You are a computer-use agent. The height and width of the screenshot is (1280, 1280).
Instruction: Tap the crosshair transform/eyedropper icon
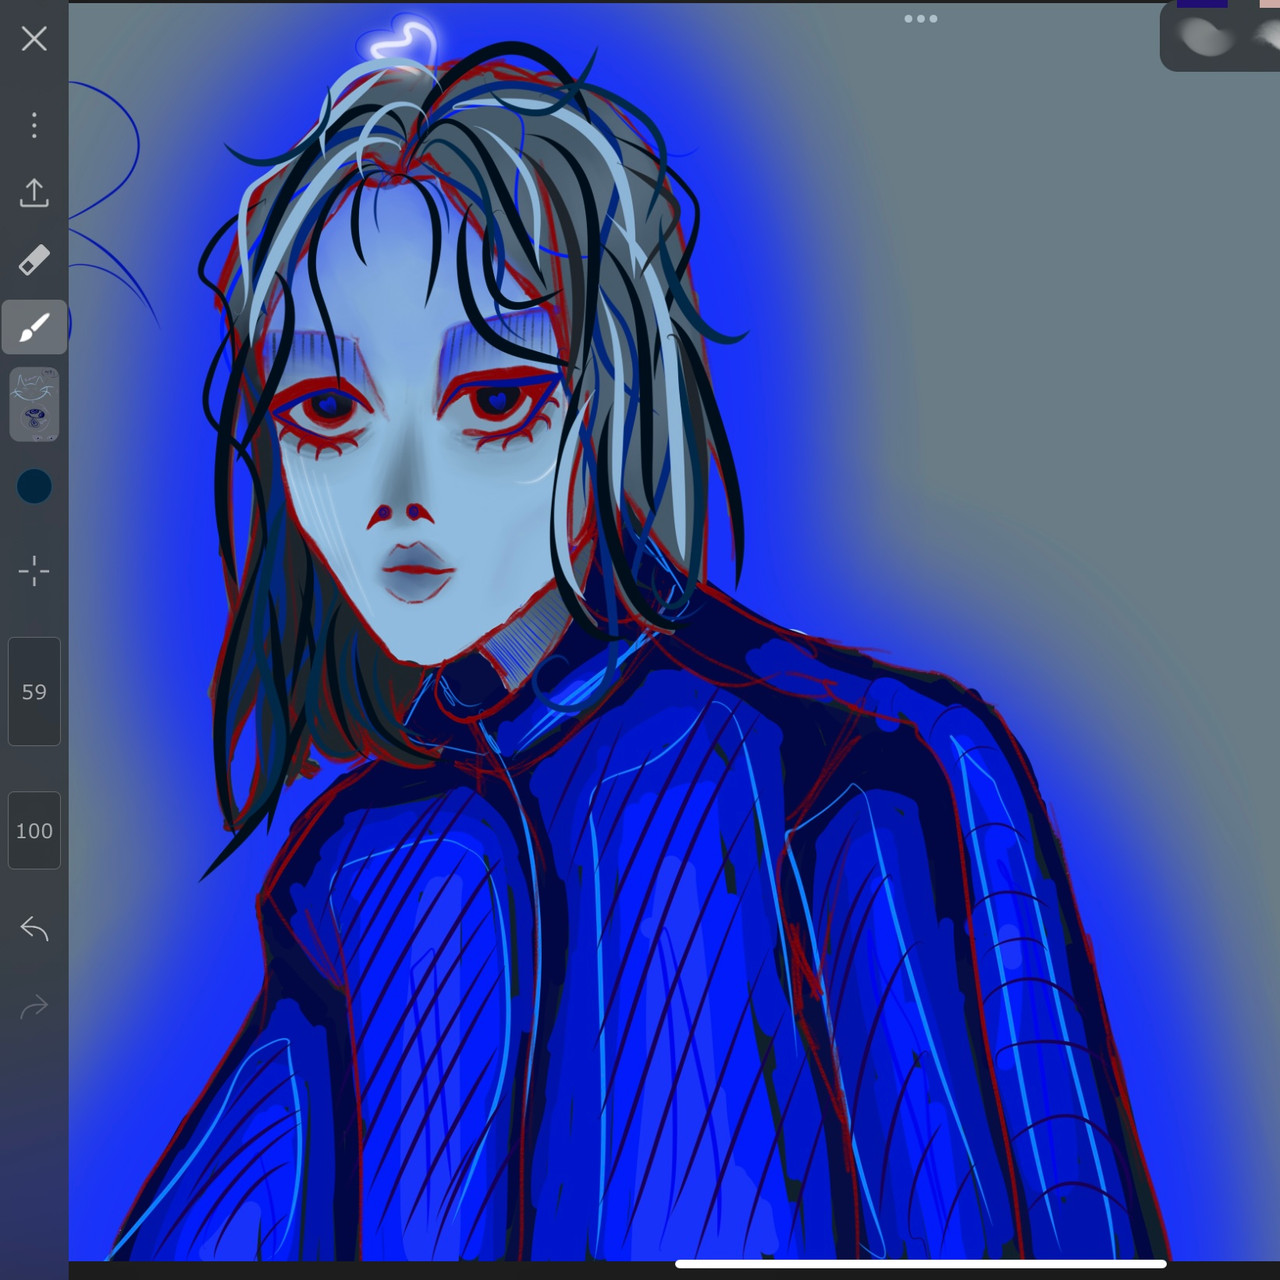coord(34,572)
